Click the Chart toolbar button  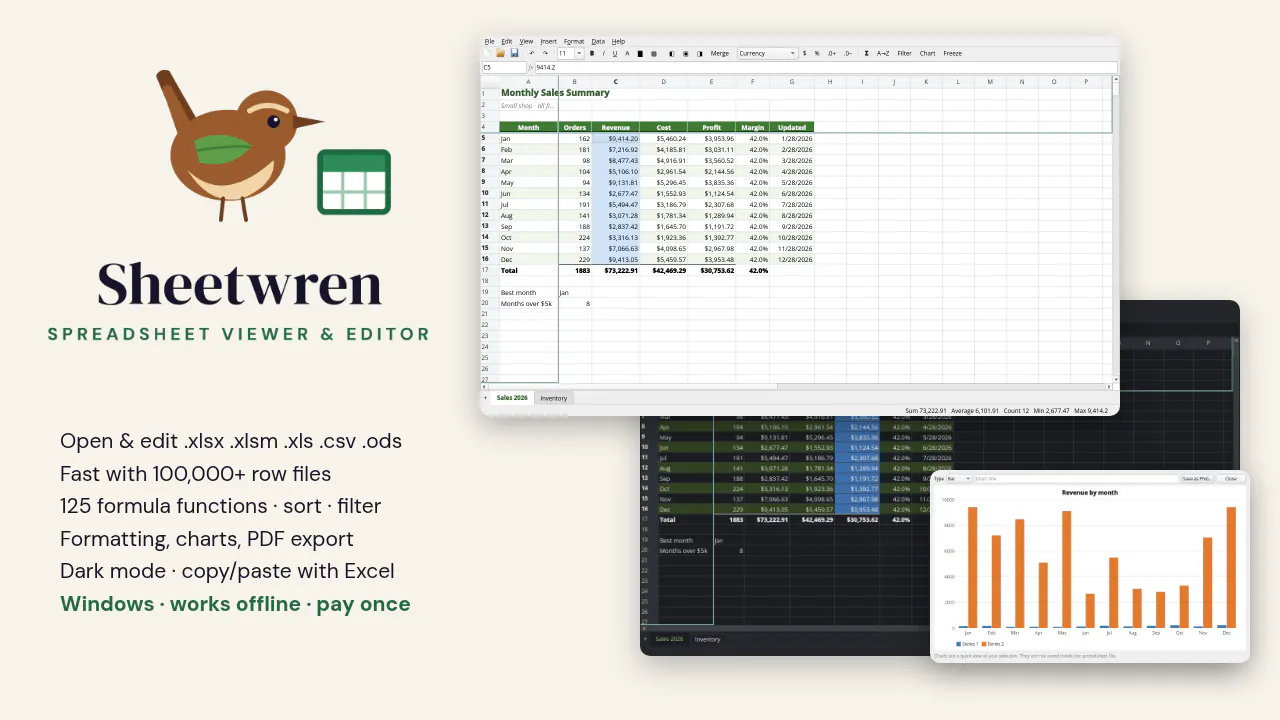(x=927, y=53)
